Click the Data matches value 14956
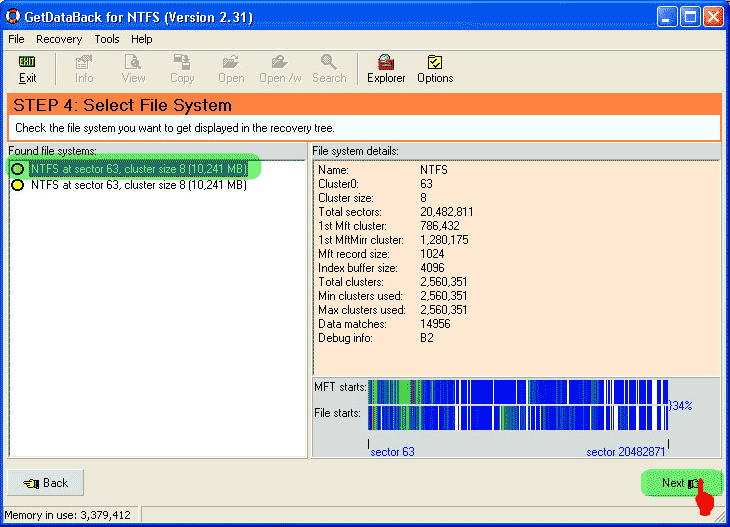This screenshot has height=527, width=730. coord(435,324)
